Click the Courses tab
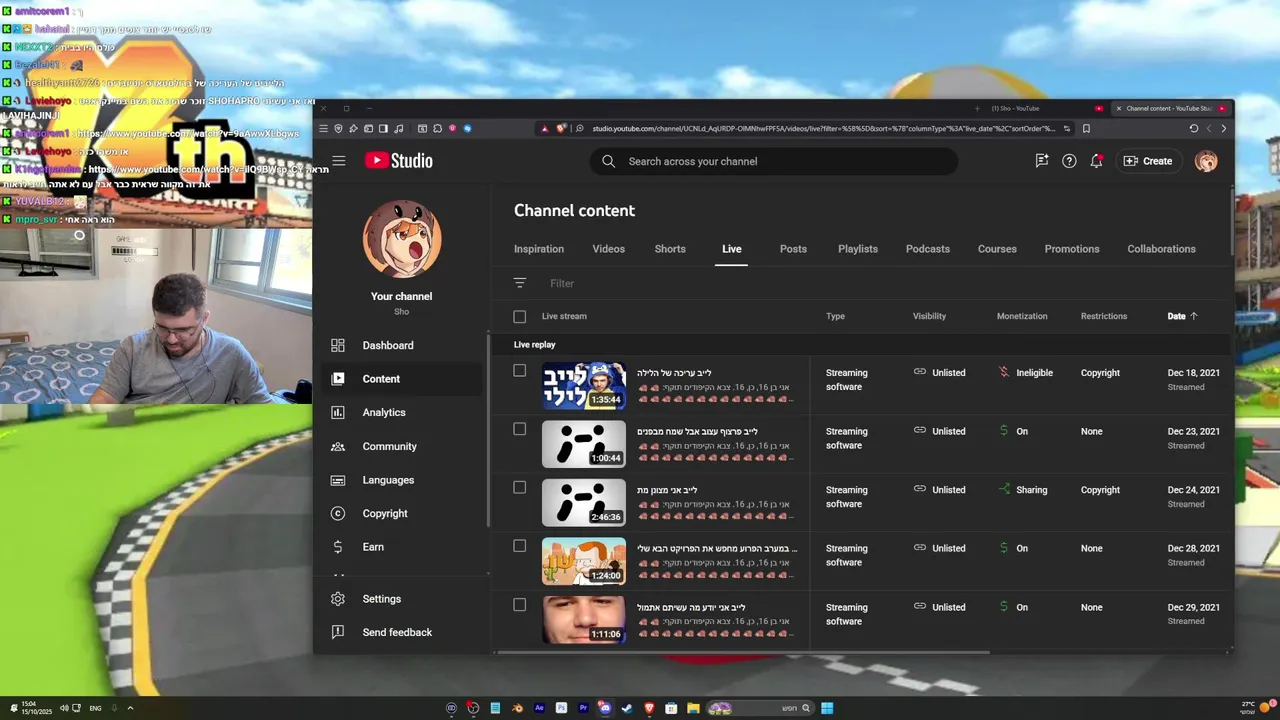Screen dimensions: 1280x720 997,249
